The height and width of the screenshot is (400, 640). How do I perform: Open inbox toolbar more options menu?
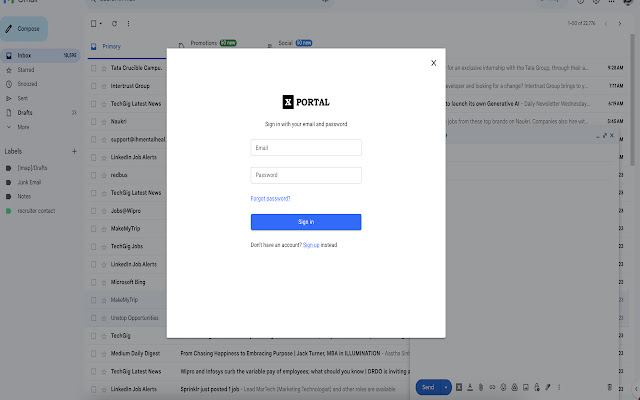[128, 24]
